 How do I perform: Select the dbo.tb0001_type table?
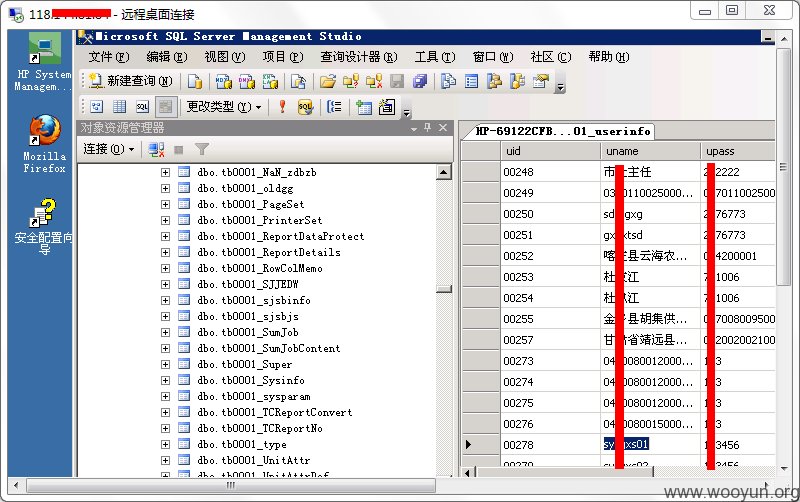[242, 444]
